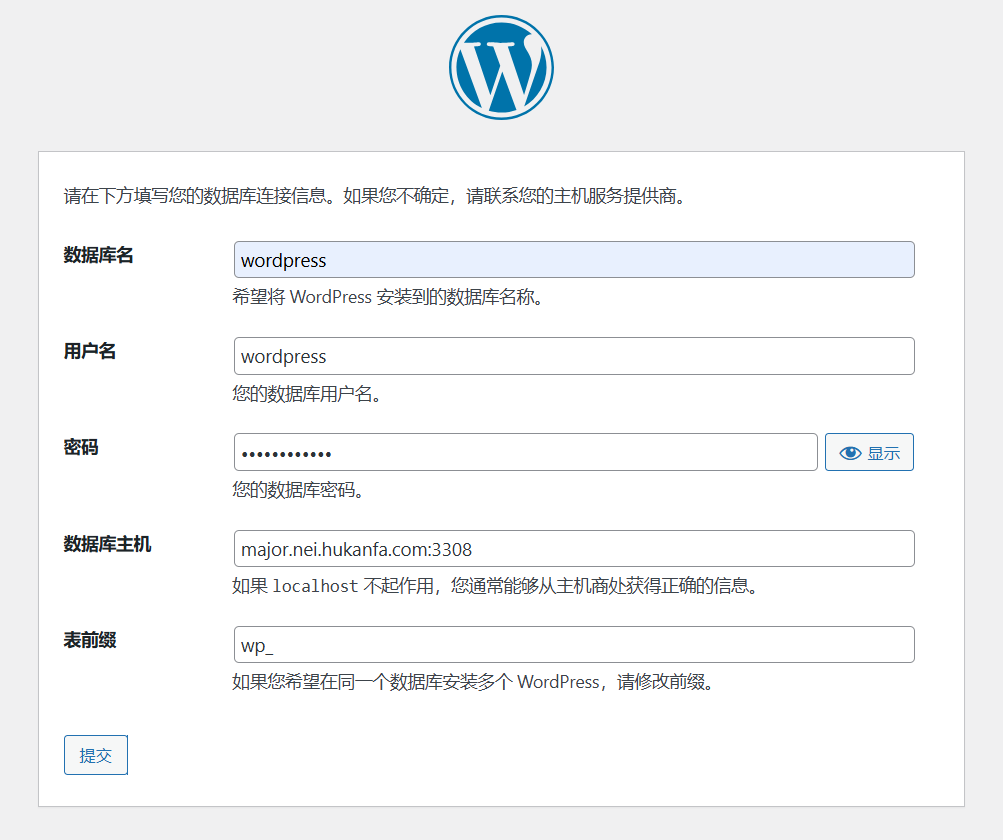
Task: Click into the 密码 password field
Action: click(x=526, y=452)
